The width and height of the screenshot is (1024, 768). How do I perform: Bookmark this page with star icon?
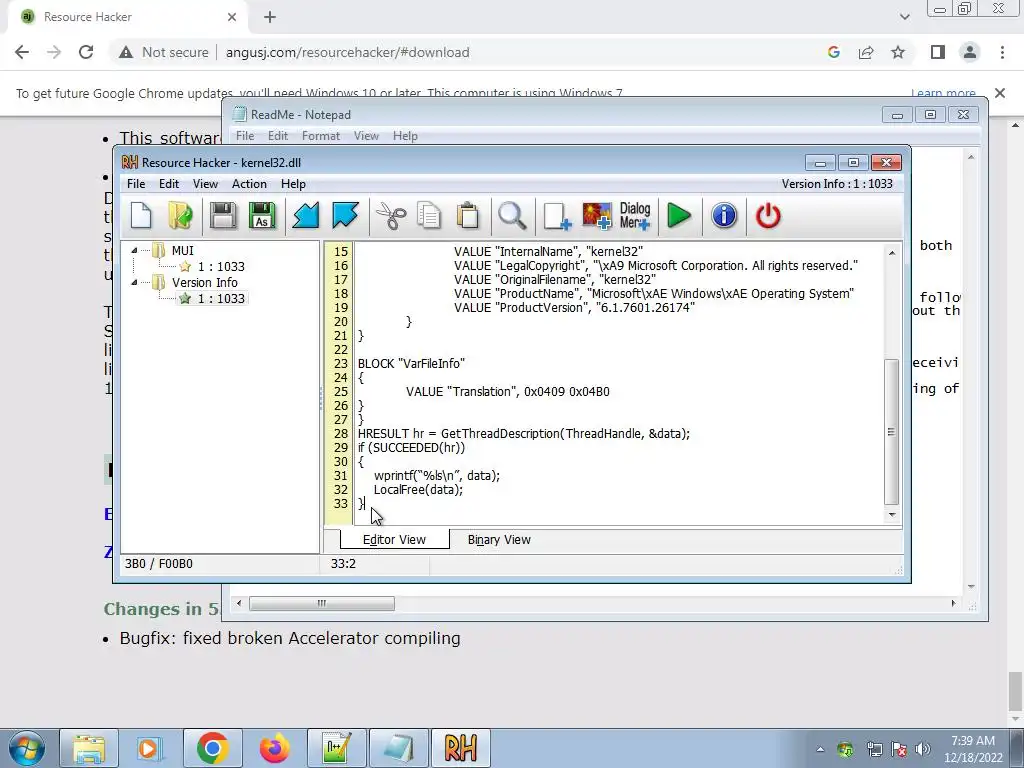[x=898, y=52]
